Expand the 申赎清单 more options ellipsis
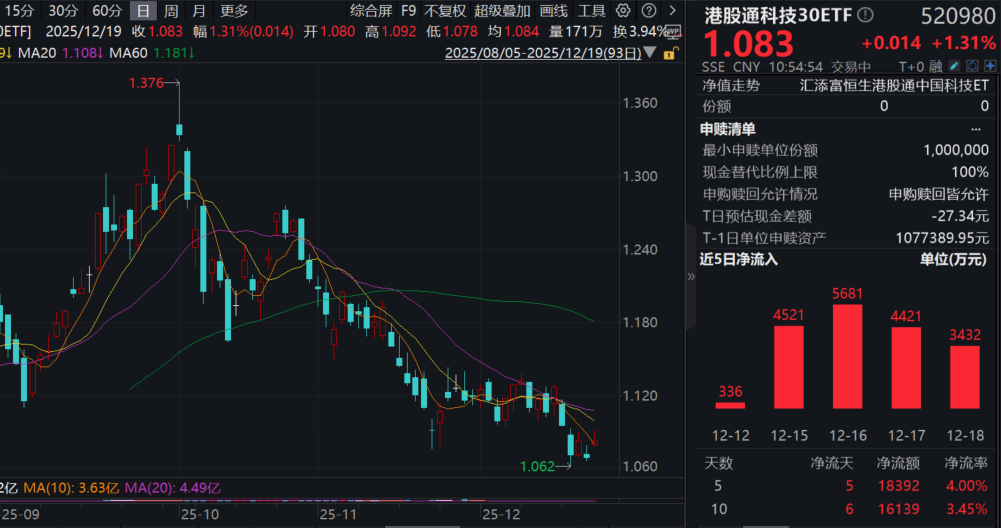 [976, 129]
